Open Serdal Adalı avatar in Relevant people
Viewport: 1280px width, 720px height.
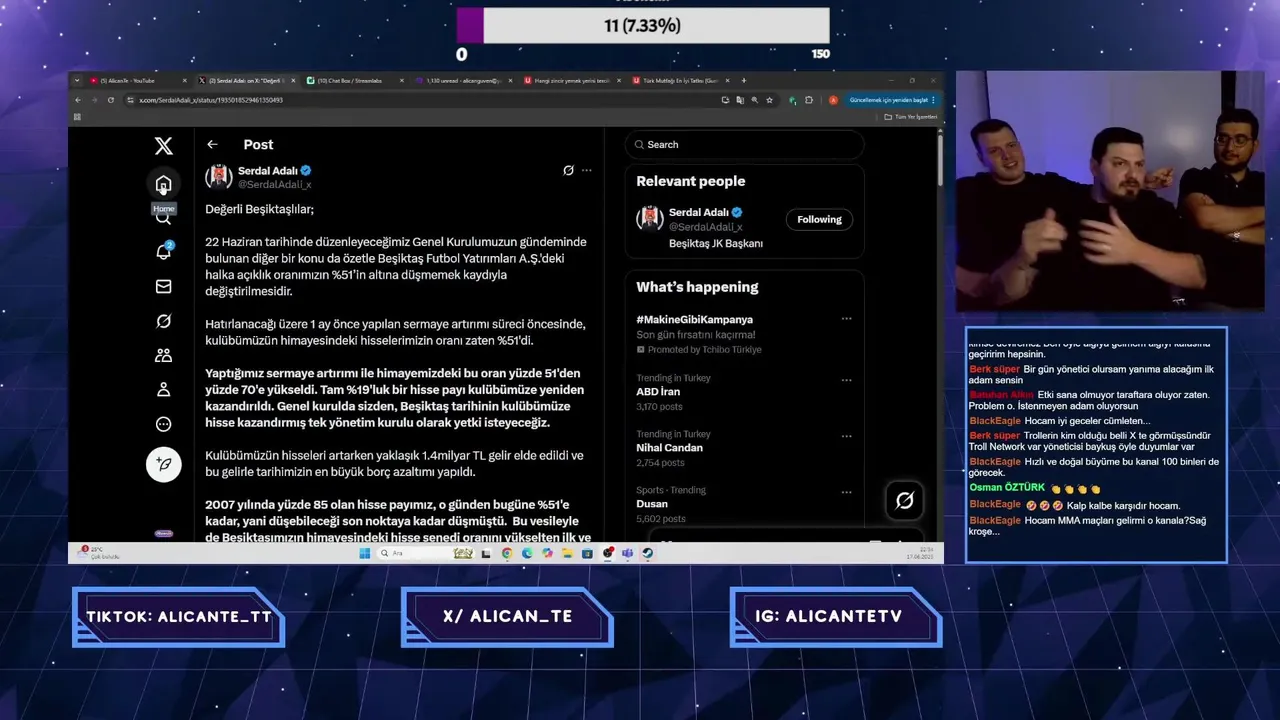[x=651, y=219]
